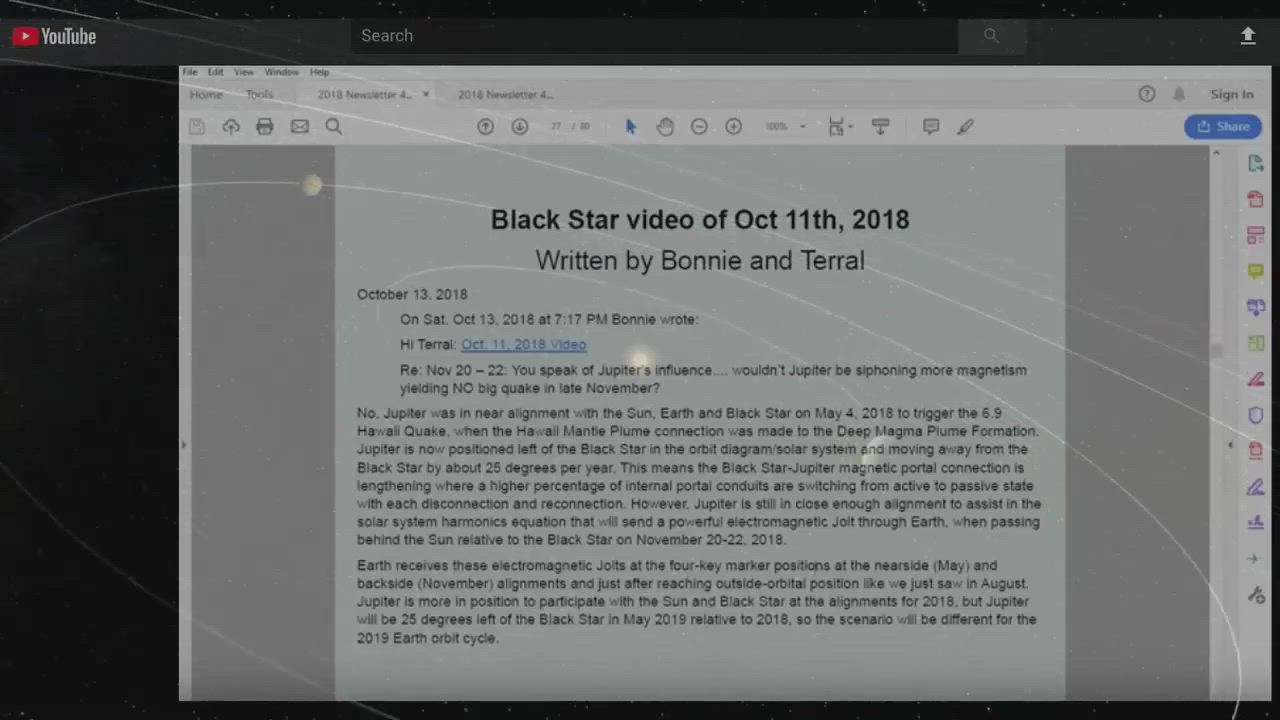Image resolution: width=1280 pixels, height=720 pixels.
Task: Open the add comment speech bubble tool
Action: coord(931,127)
